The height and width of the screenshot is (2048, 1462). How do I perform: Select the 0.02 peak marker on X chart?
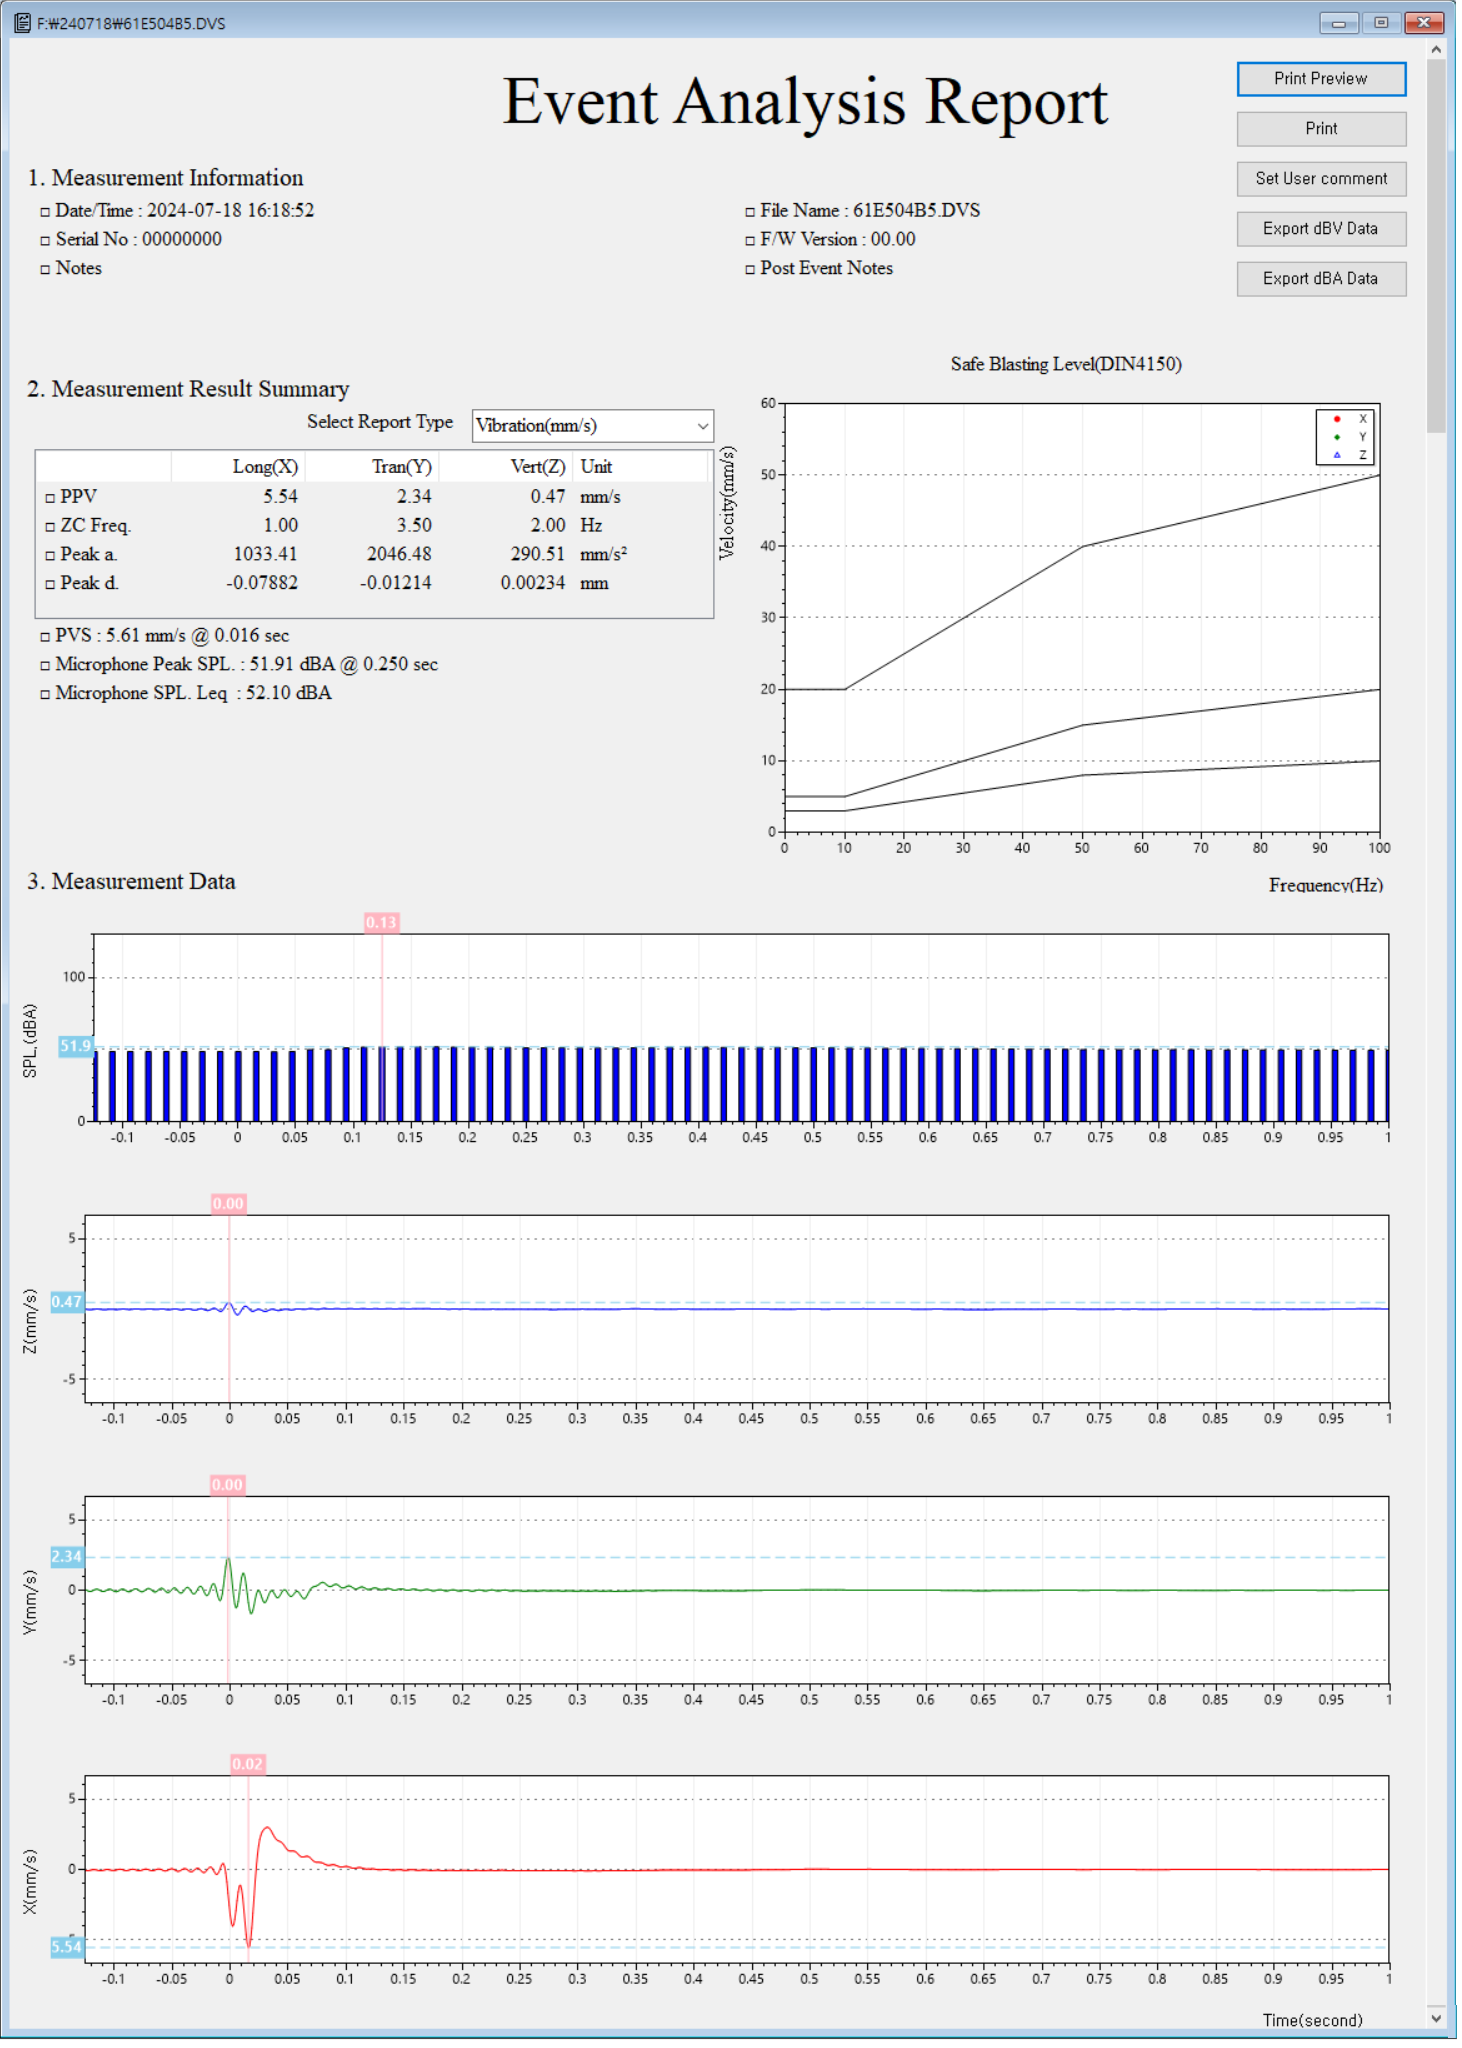tap(247, 1764)
